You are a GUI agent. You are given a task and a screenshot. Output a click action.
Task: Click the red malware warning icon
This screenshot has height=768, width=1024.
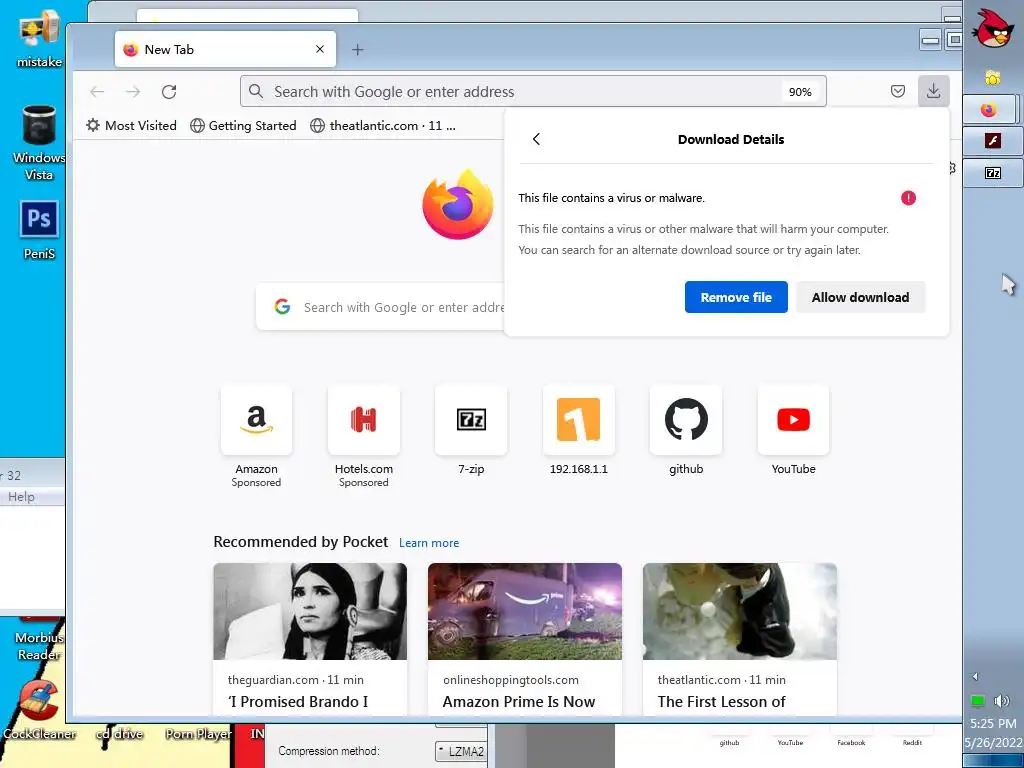[x=908, y=198]
